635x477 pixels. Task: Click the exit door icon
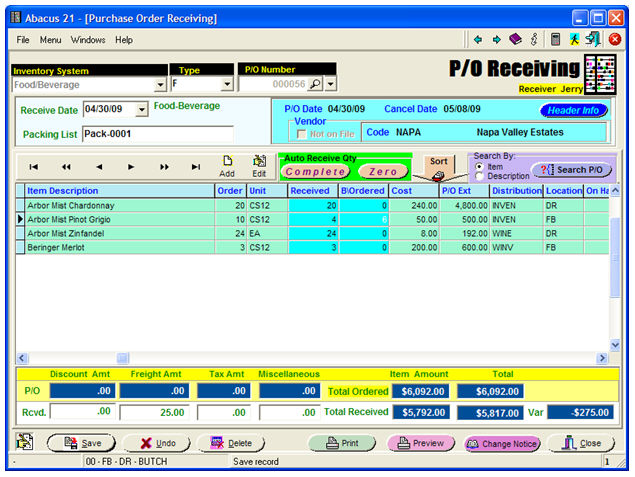594,40
